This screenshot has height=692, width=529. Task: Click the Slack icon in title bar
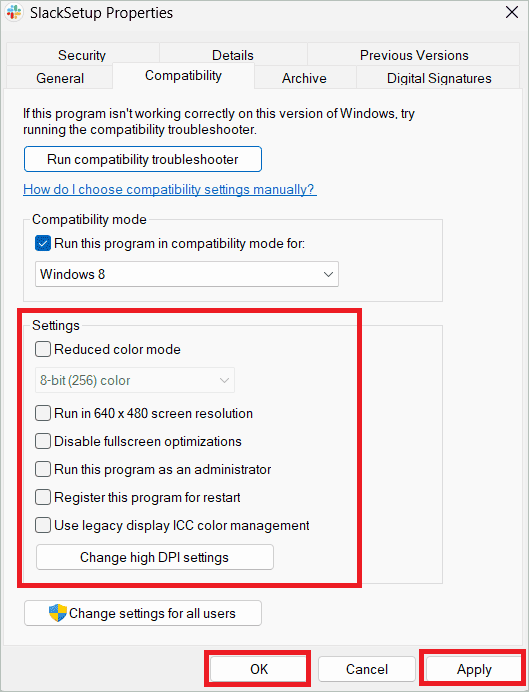coord(14,12)
